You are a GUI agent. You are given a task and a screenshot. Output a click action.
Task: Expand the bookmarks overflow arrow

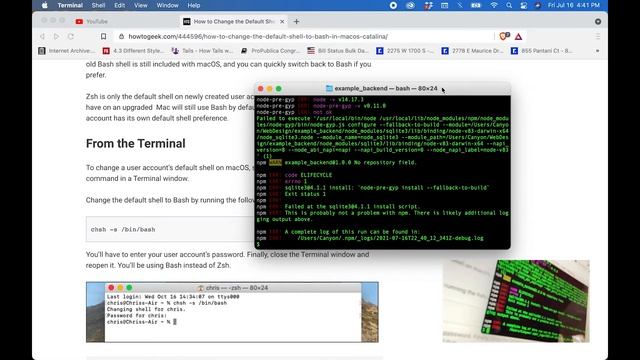point(598,51)
